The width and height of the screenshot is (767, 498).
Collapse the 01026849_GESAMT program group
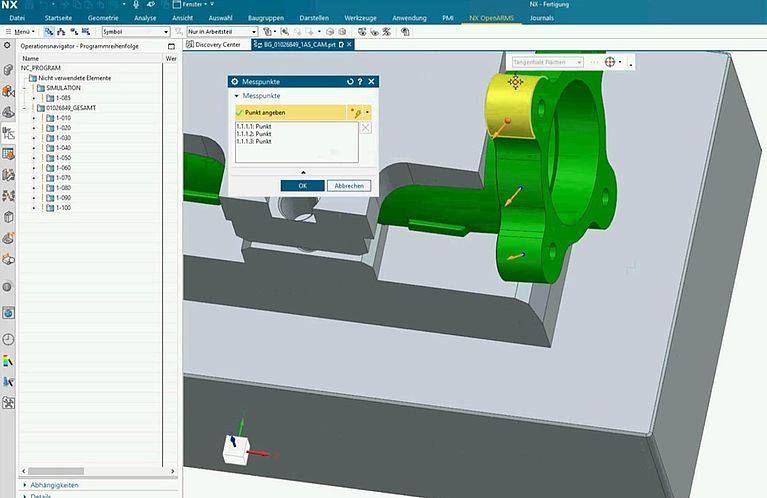(x=24, y=108)
